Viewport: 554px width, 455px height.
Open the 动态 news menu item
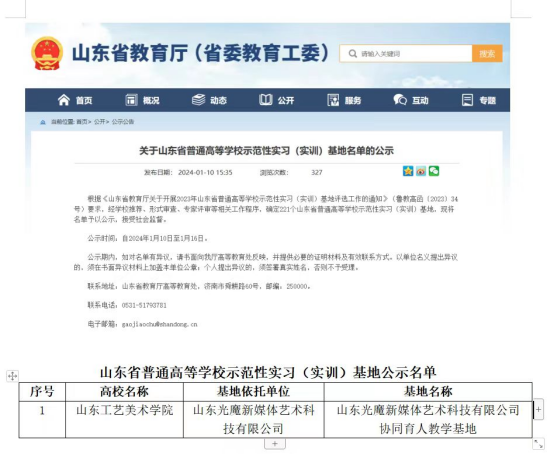pyautogui.click(x=209, y=100)
